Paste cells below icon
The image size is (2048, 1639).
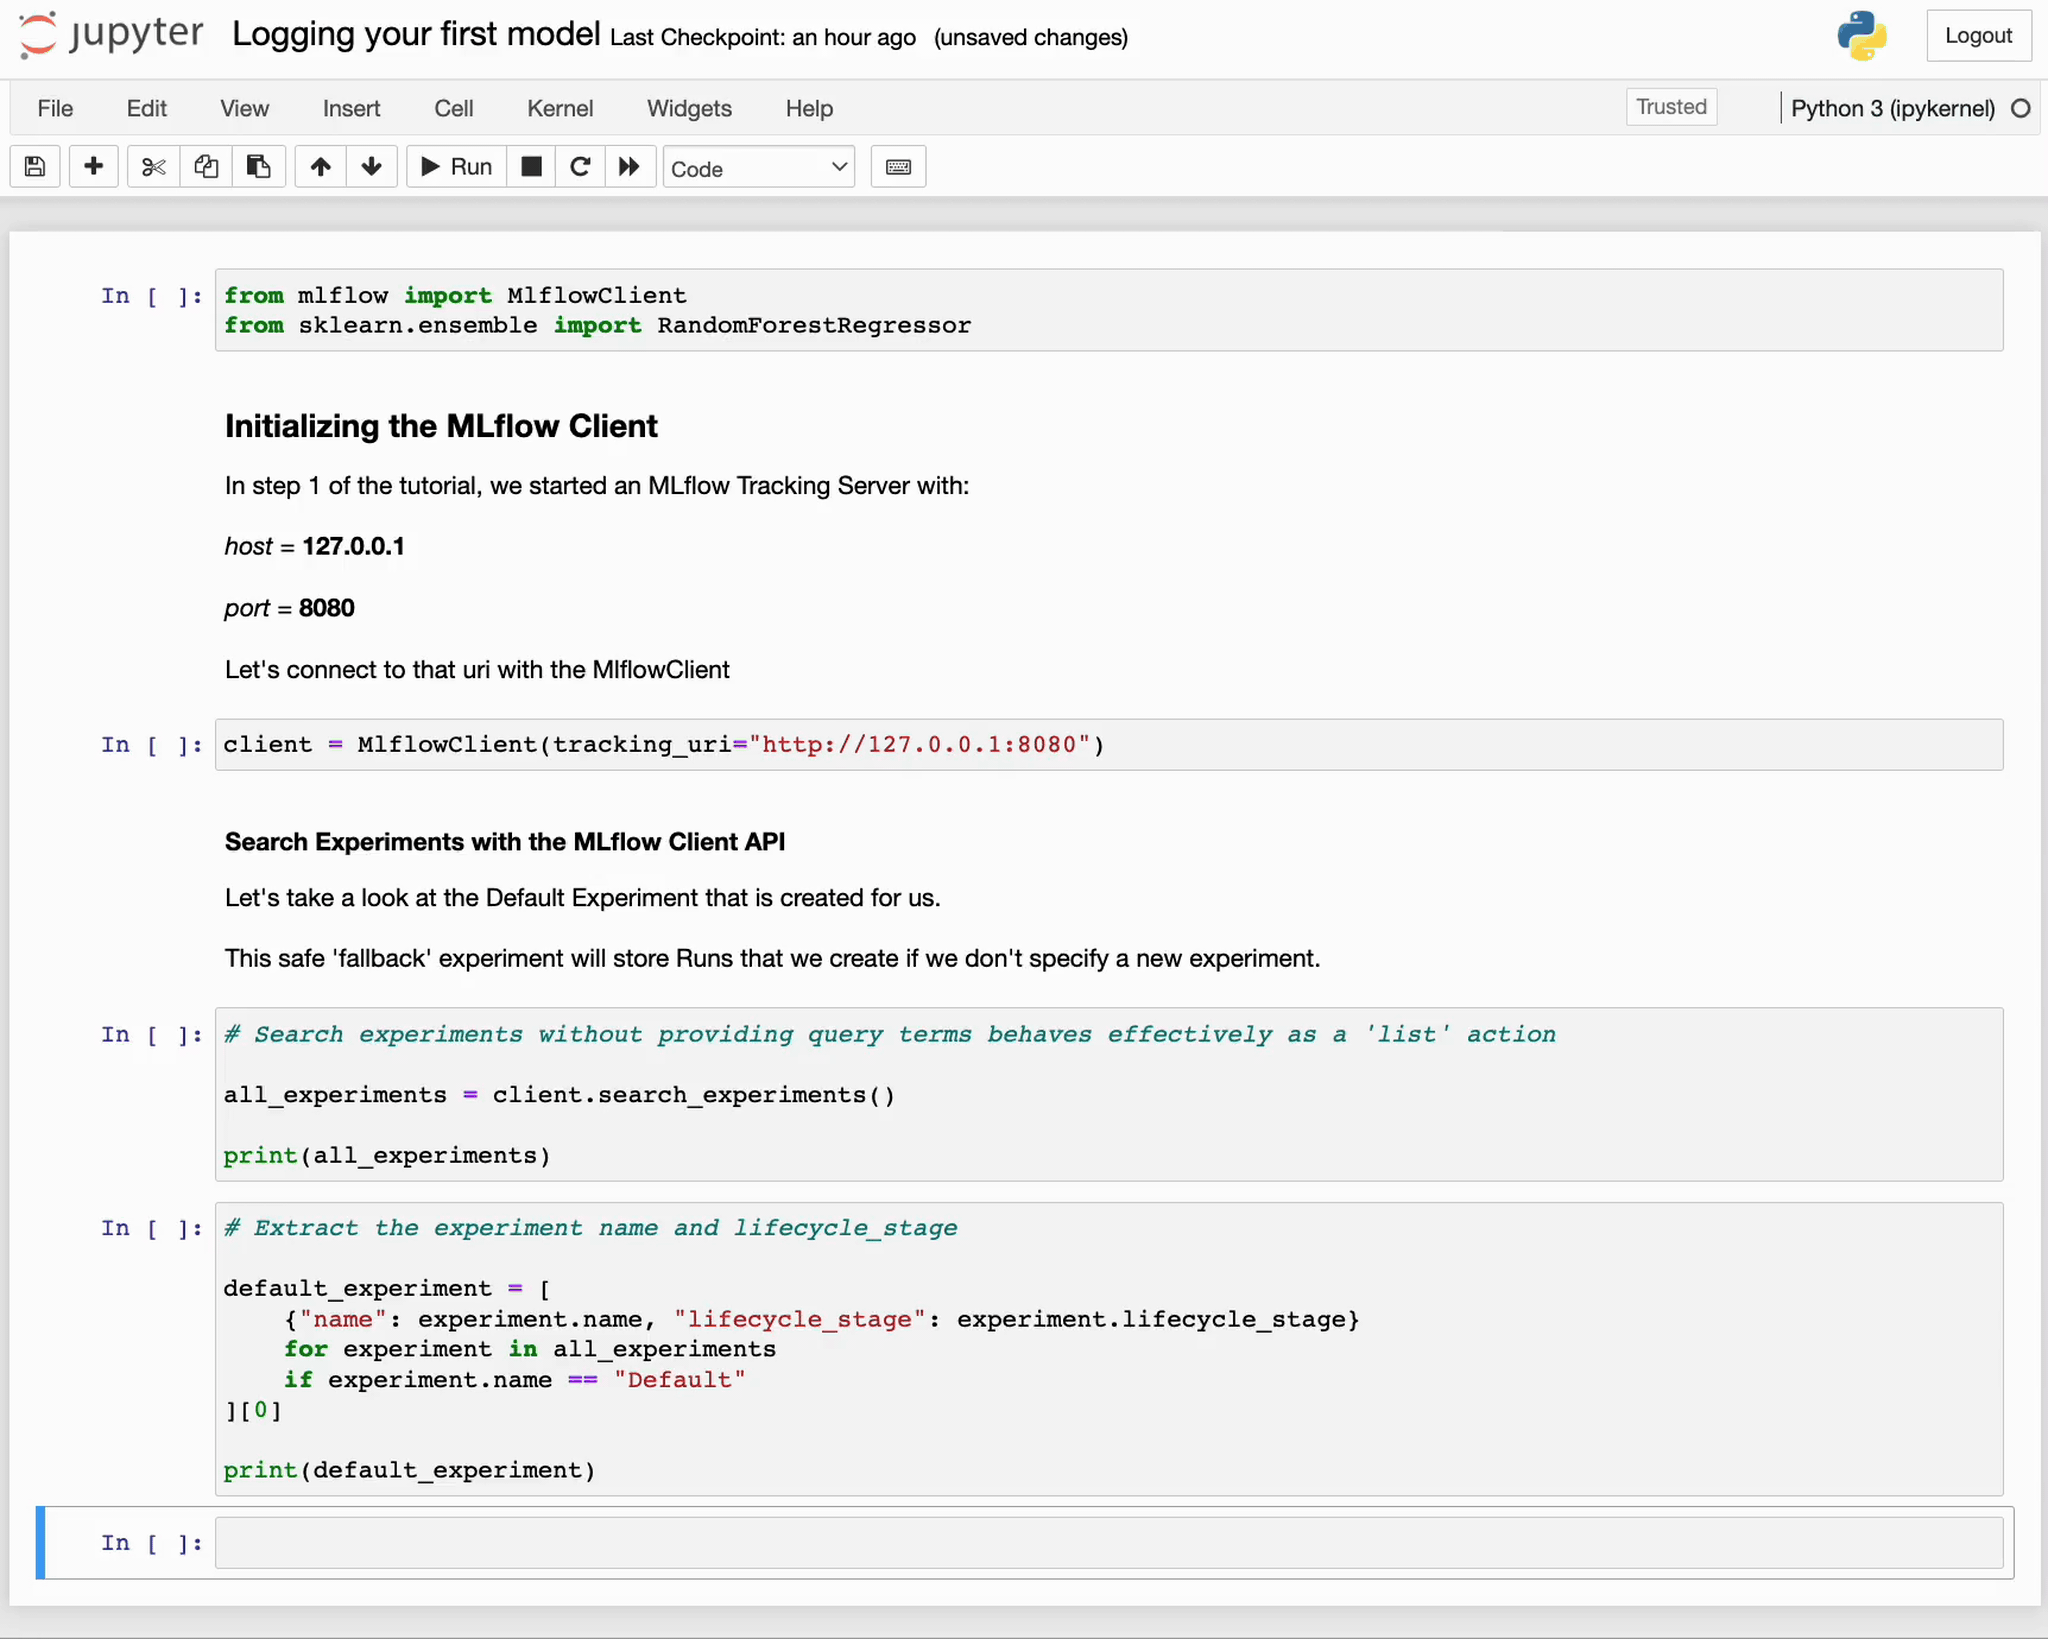(x=259, y=167)
